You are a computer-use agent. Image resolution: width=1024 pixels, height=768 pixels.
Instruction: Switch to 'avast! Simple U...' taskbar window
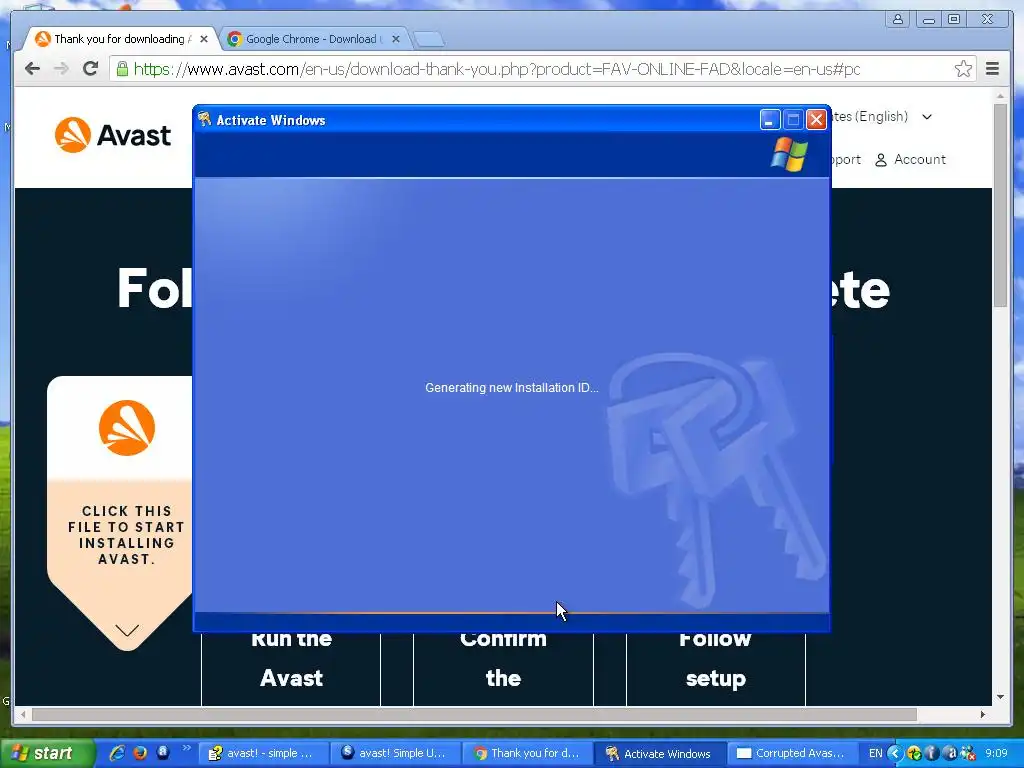pyautogui.click(x=395, y=754)
